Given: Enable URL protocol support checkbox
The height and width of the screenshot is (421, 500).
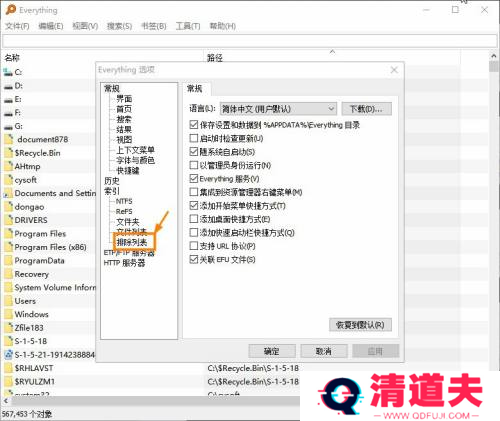Looking at the screenshot, I should tap(194, 246).
